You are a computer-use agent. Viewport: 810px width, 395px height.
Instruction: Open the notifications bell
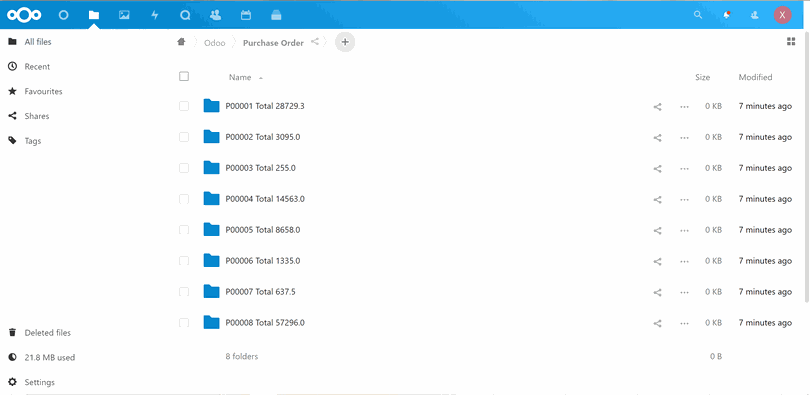(727, 15)
